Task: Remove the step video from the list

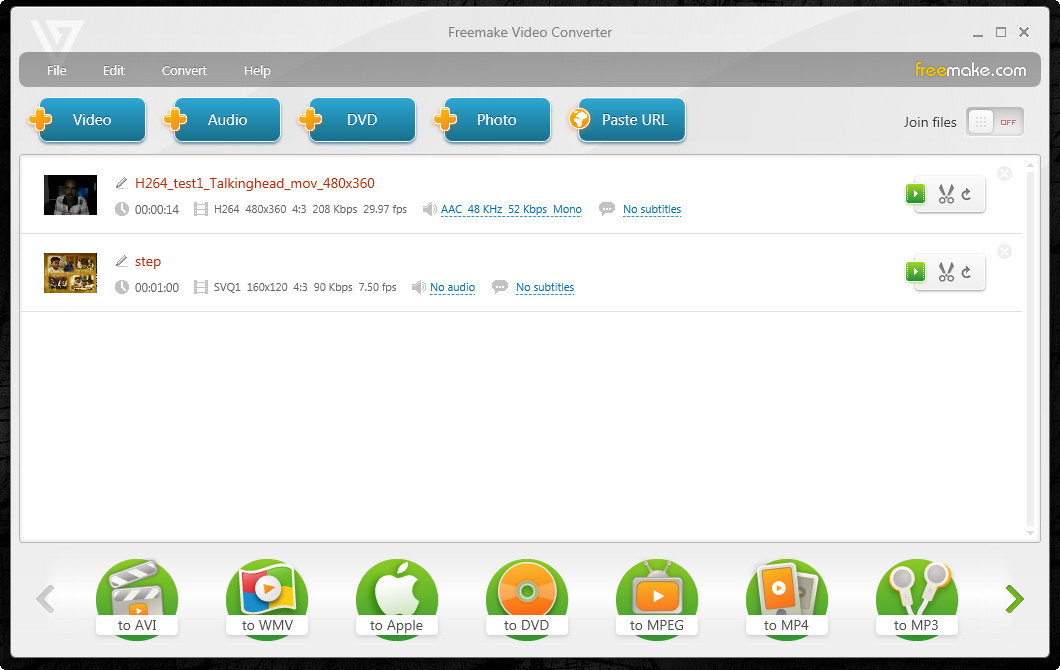Action: coord(1004,251)
